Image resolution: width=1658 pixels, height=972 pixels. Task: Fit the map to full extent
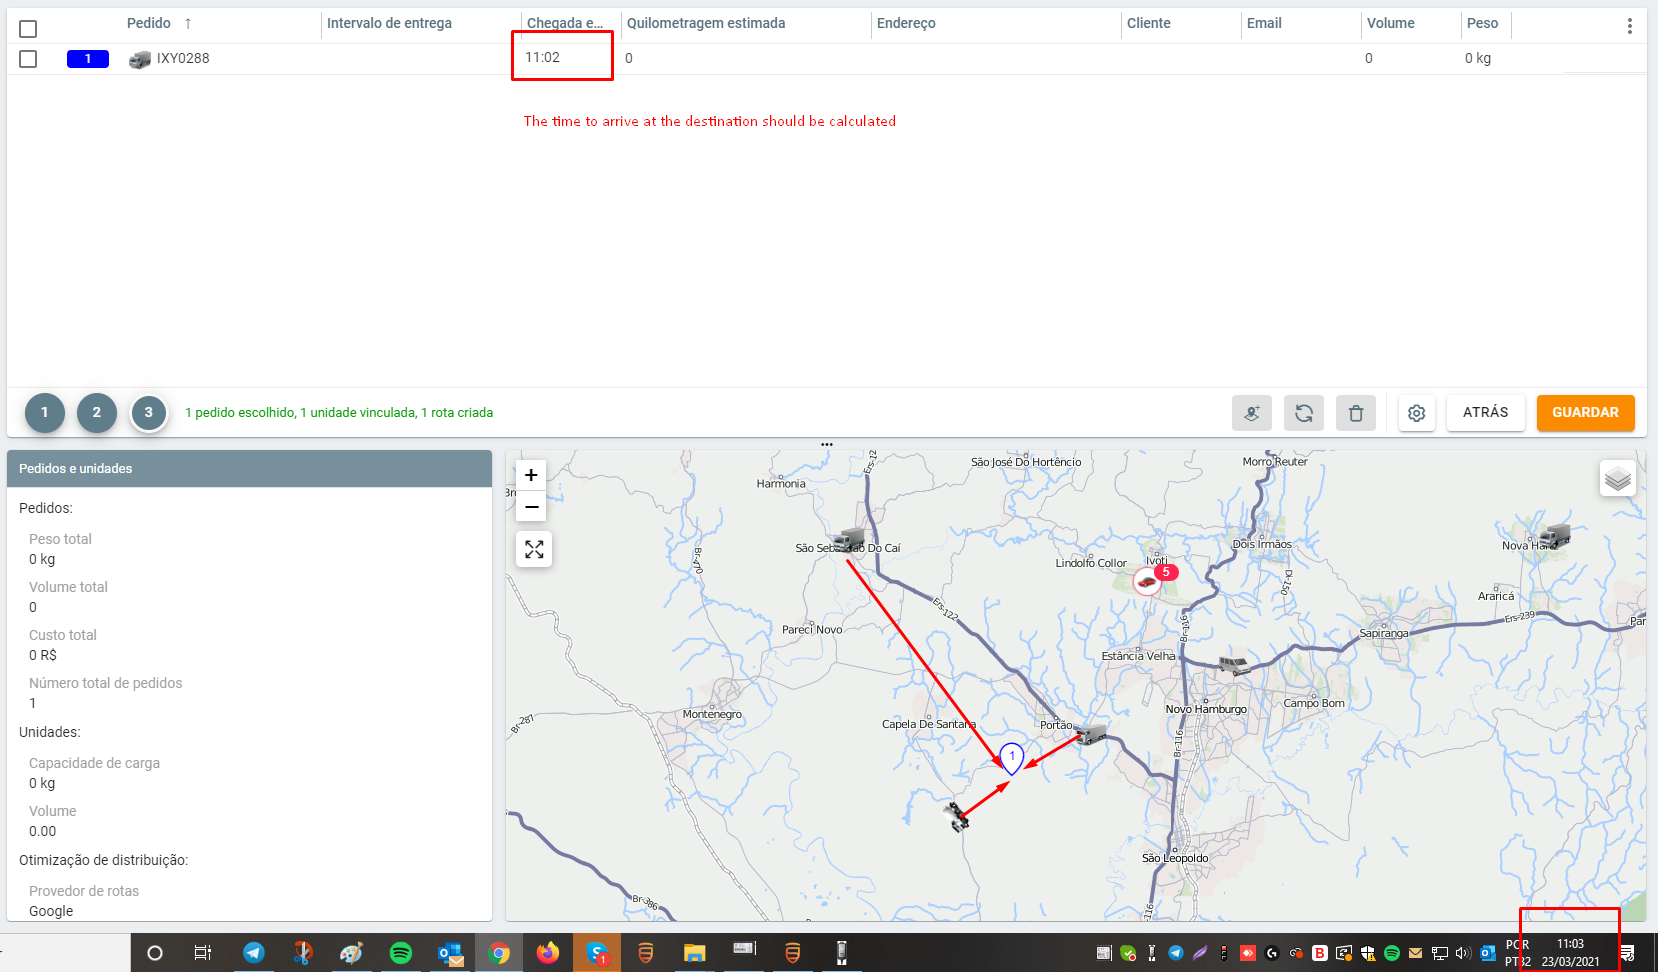pyautogui.click(x=534, y=549)
